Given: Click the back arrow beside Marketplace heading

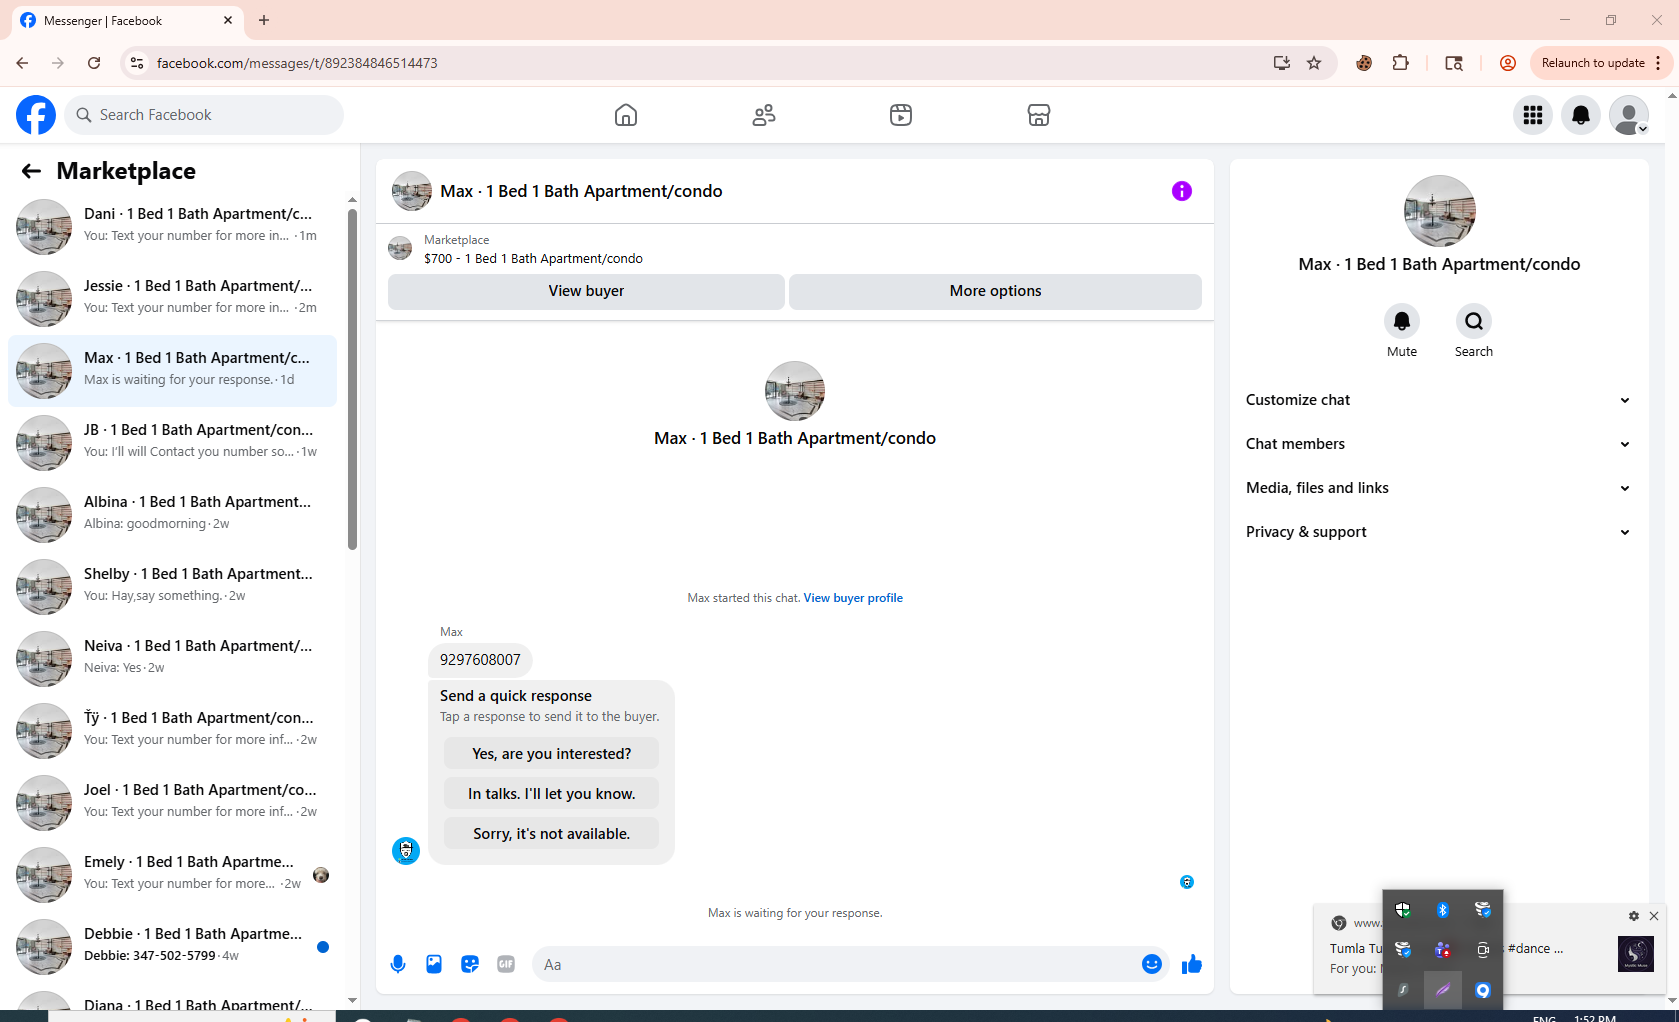Looking at the screenshot, I should click(x=31, y=171).
